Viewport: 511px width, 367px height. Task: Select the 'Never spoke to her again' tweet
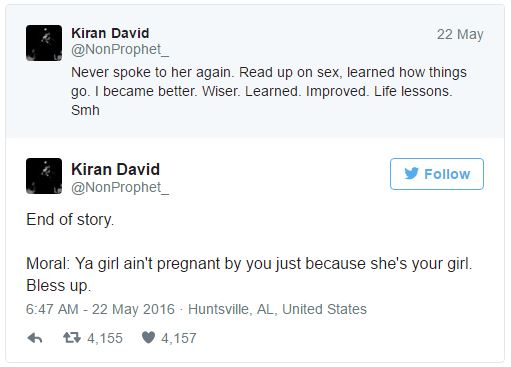269,91
